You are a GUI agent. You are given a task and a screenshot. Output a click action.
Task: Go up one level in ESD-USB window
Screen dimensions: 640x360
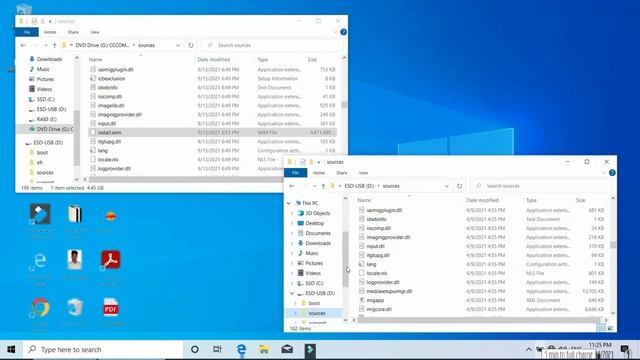[x=323, y=186]
